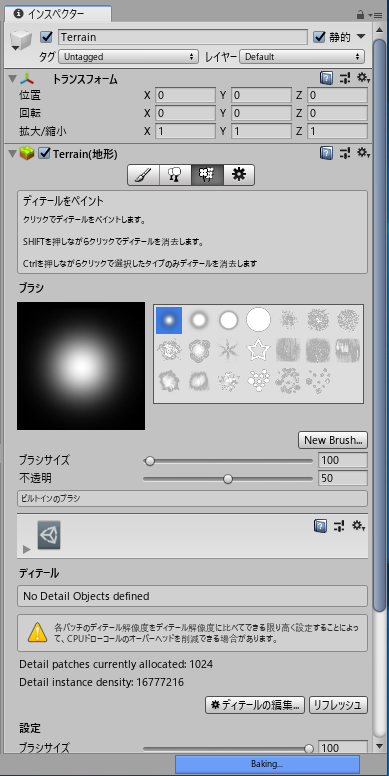
Task: Collapse the Terrain(地形) component foldout
Action: 12,154
